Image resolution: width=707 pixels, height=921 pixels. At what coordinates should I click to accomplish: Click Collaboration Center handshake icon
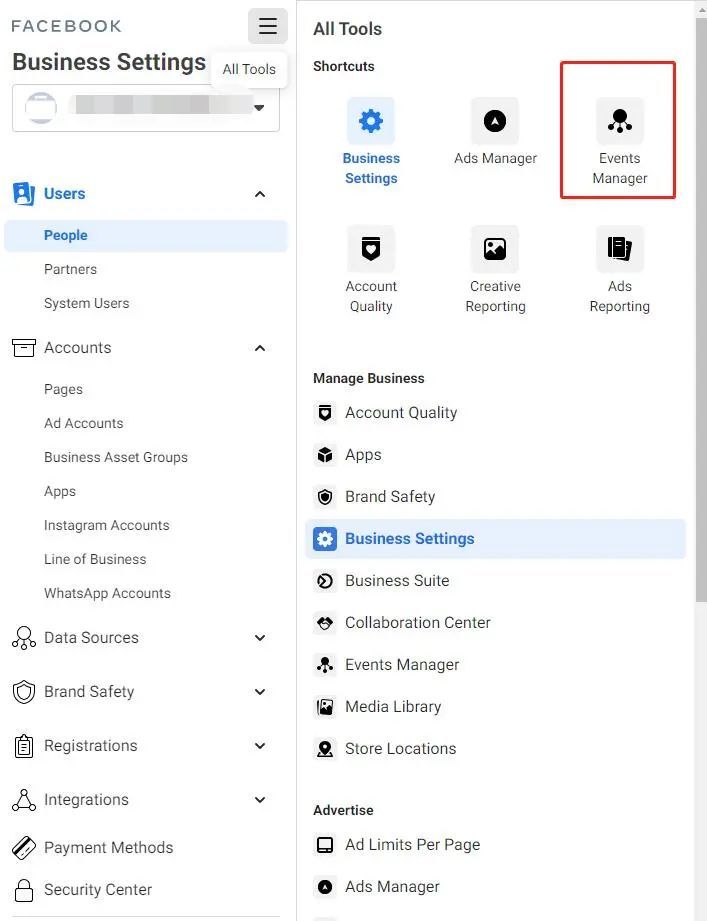[x=325, y=623]
